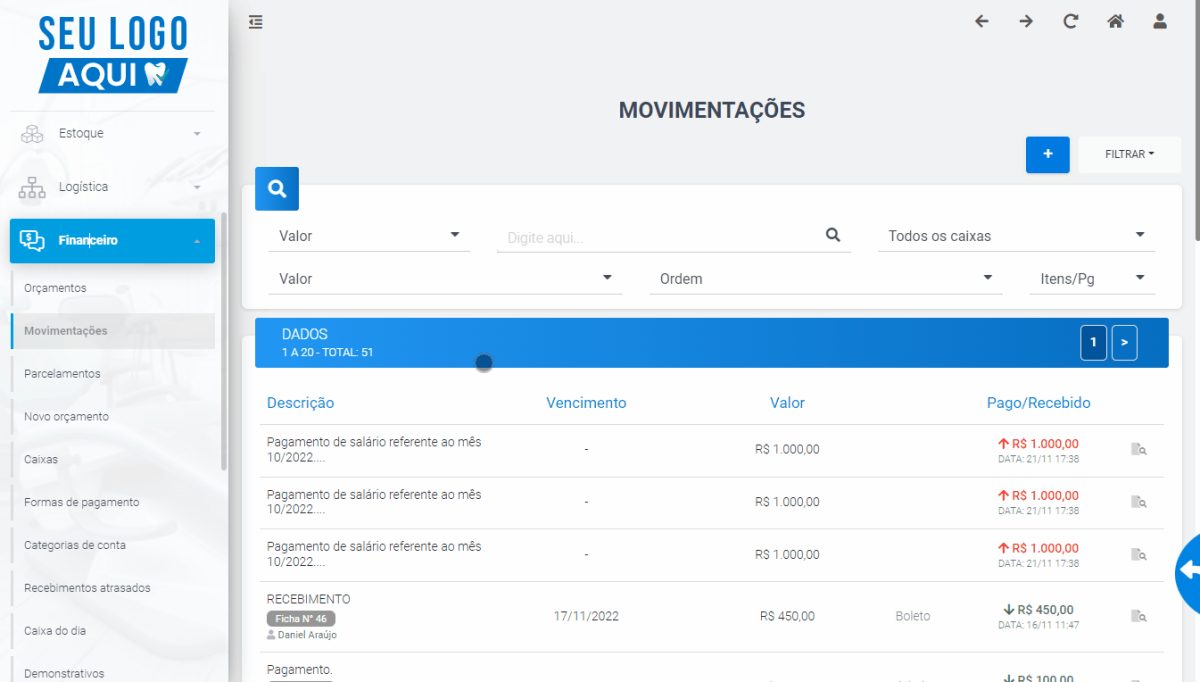Click the Seu Logo Aqui logo
Image resolution: width=1200 pixels, height=682 pixels.
click(113, 55)
